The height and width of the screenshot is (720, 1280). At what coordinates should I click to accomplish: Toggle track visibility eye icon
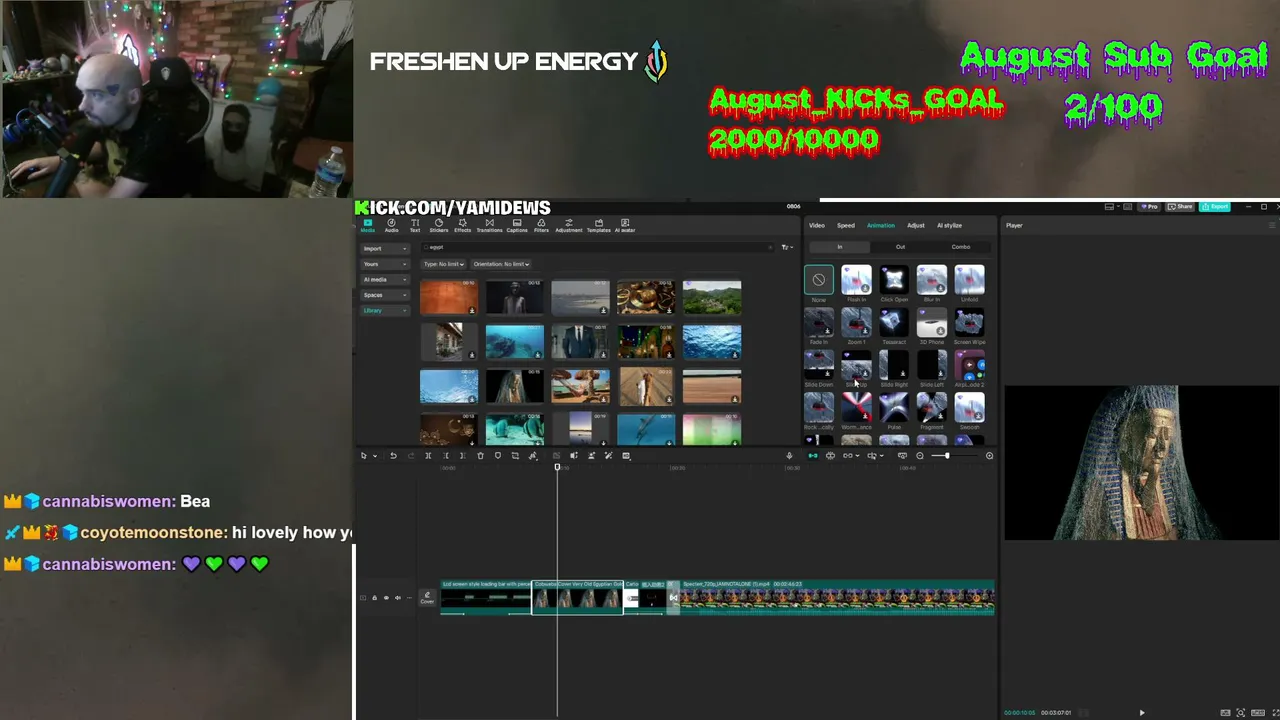coord(386,598)
